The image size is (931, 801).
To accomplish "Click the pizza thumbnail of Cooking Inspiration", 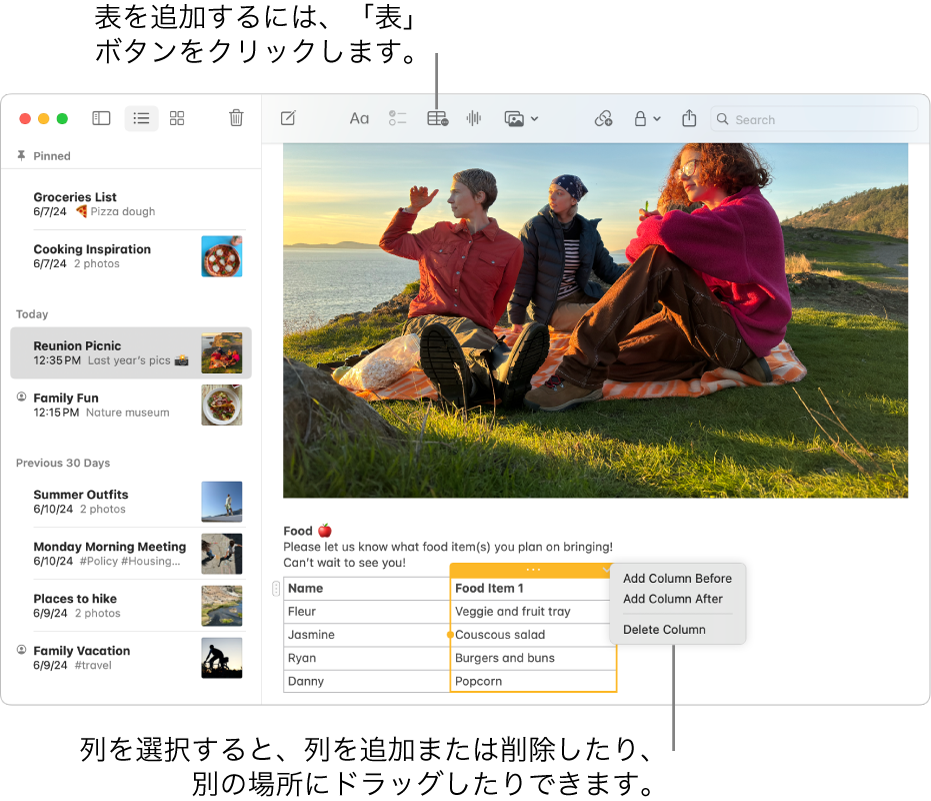I will point(221,257).
